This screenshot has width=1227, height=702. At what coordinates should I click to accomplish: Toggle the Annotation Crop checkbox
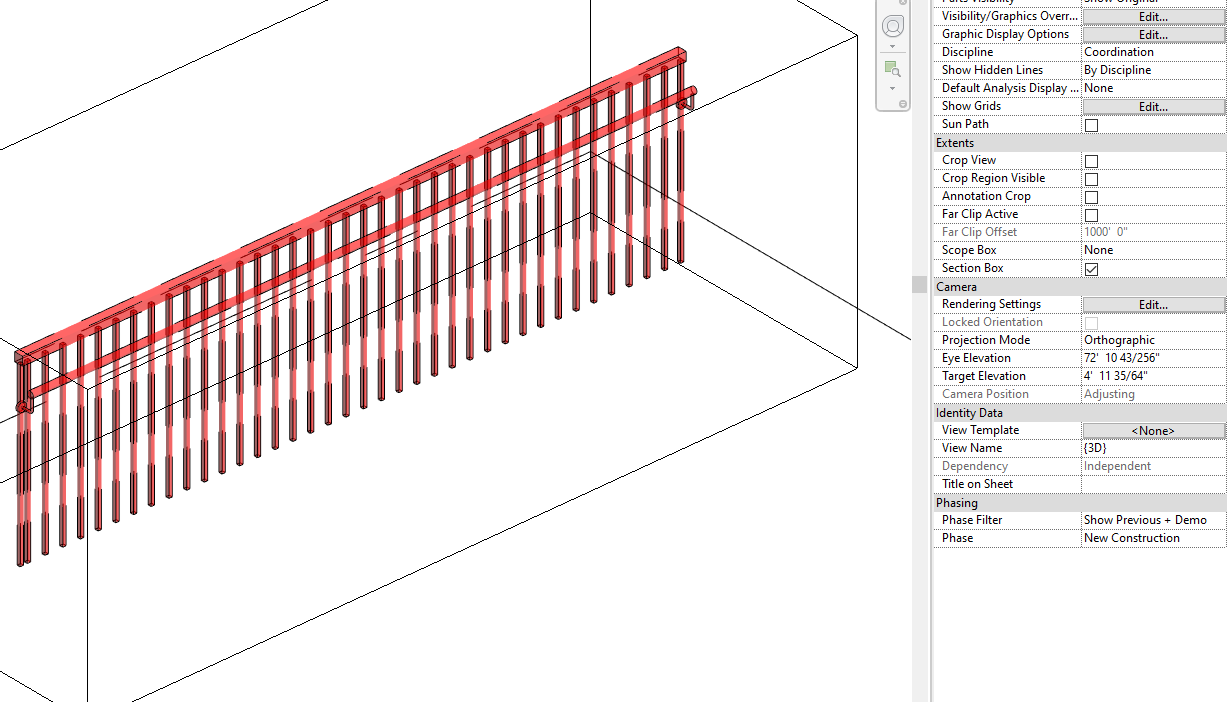click(x=1091, y=196)
